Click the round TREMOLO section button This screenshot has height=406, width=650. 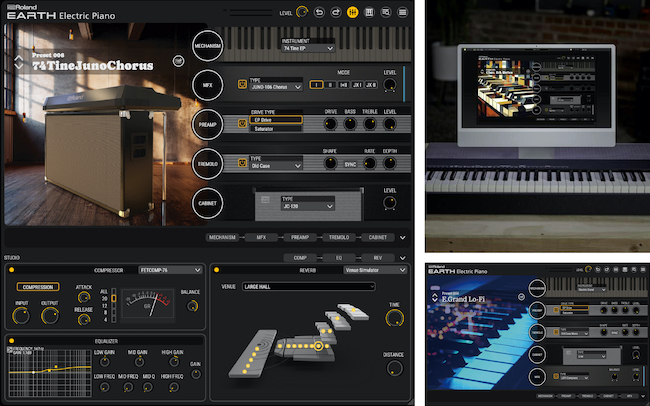209,162
